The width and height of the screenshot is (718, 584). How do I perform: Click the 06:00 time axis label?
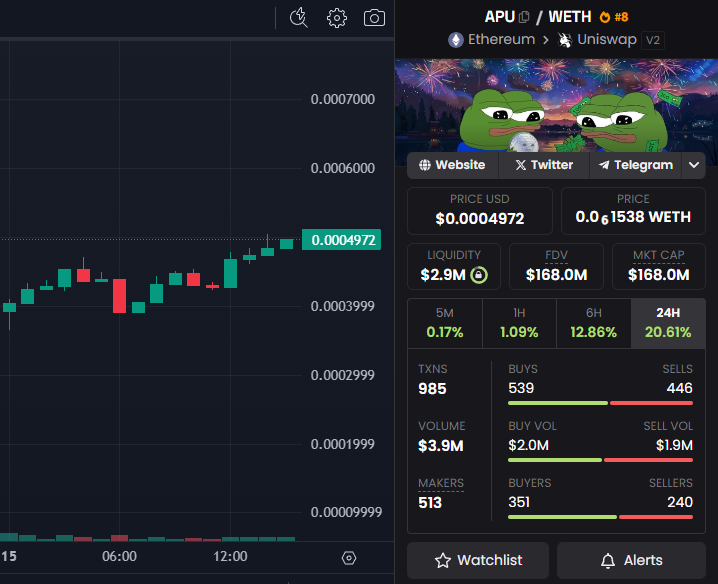pos(120,556)
